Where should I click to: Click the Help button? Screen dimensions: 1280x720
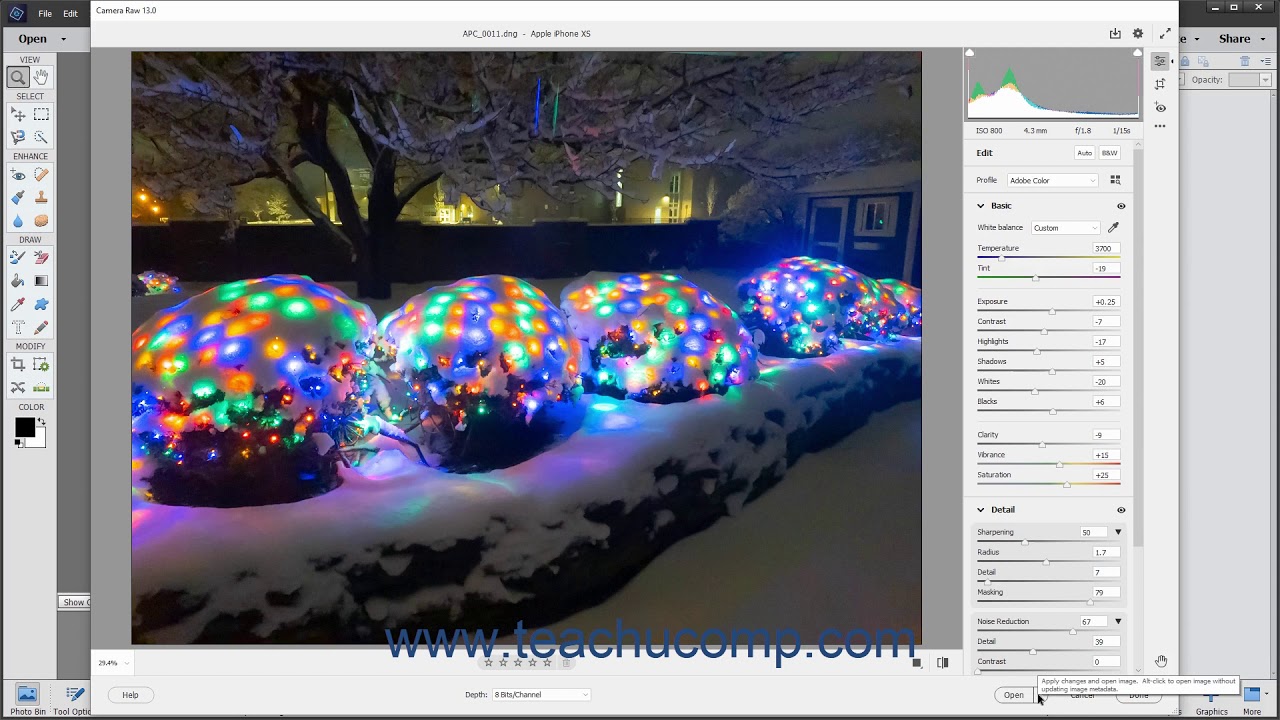pos(130,695)
